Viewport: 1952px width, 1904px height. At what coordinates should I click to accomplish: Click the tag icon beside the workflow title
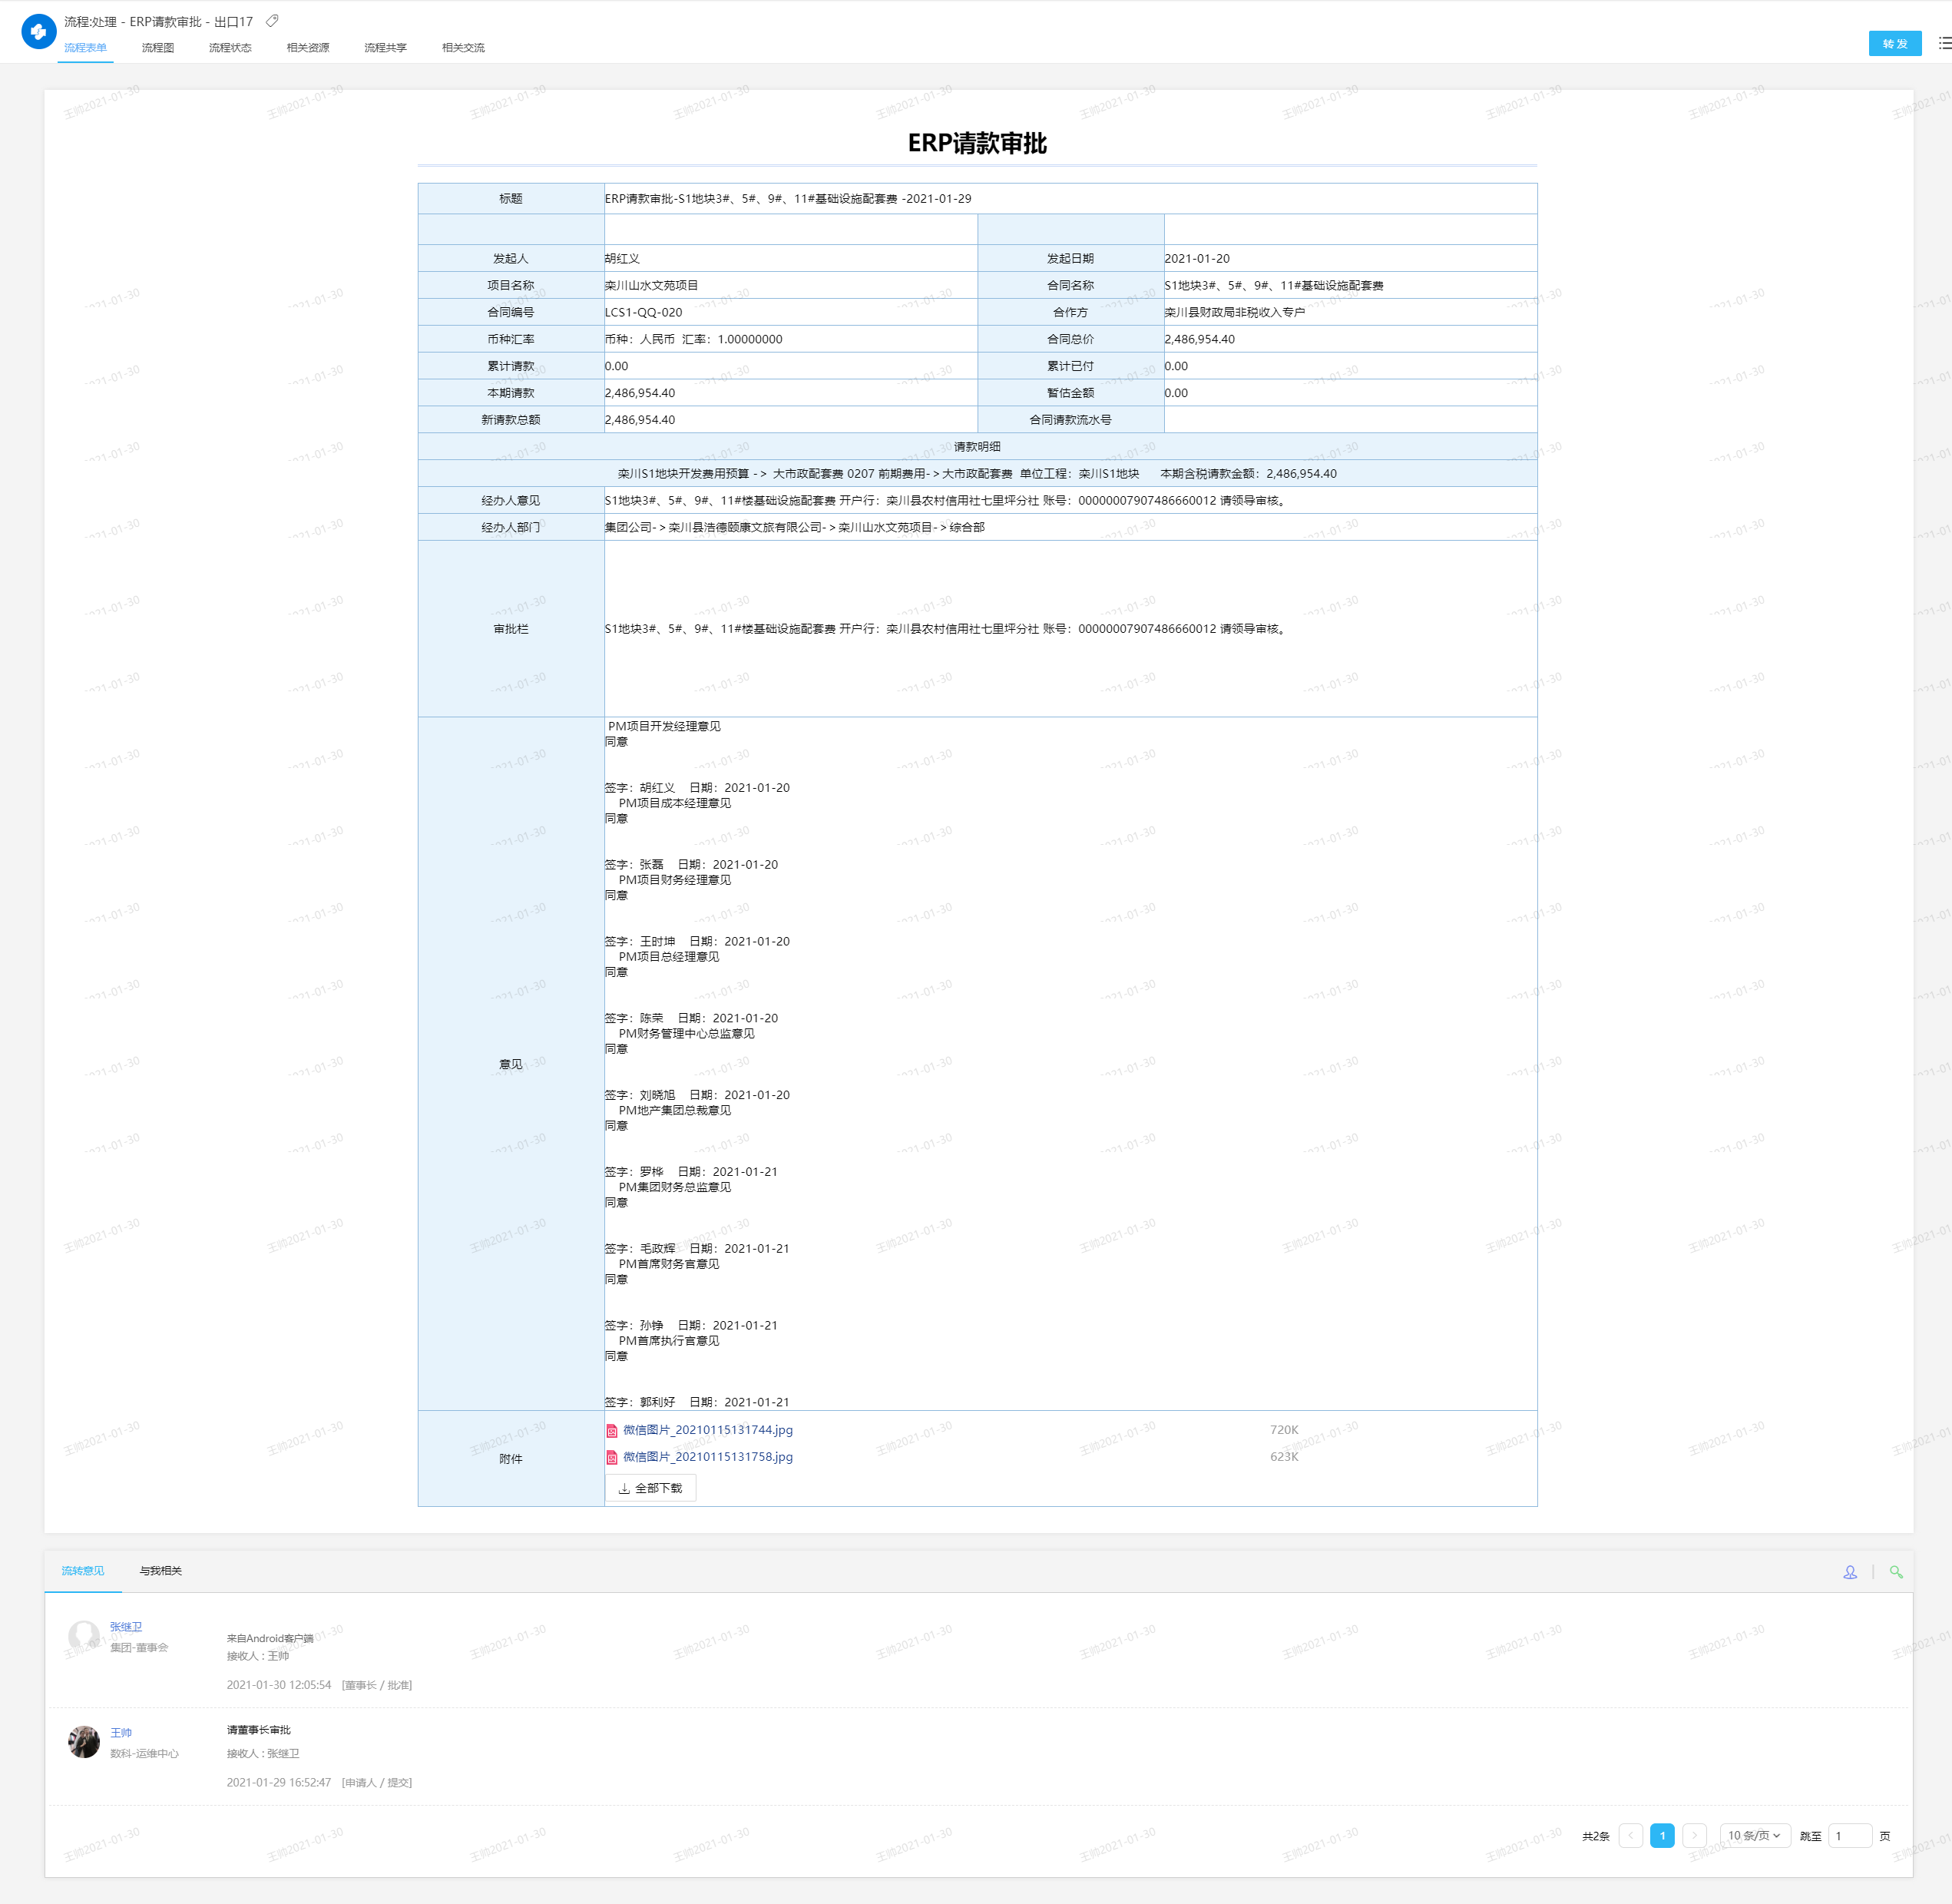(272, 21)
